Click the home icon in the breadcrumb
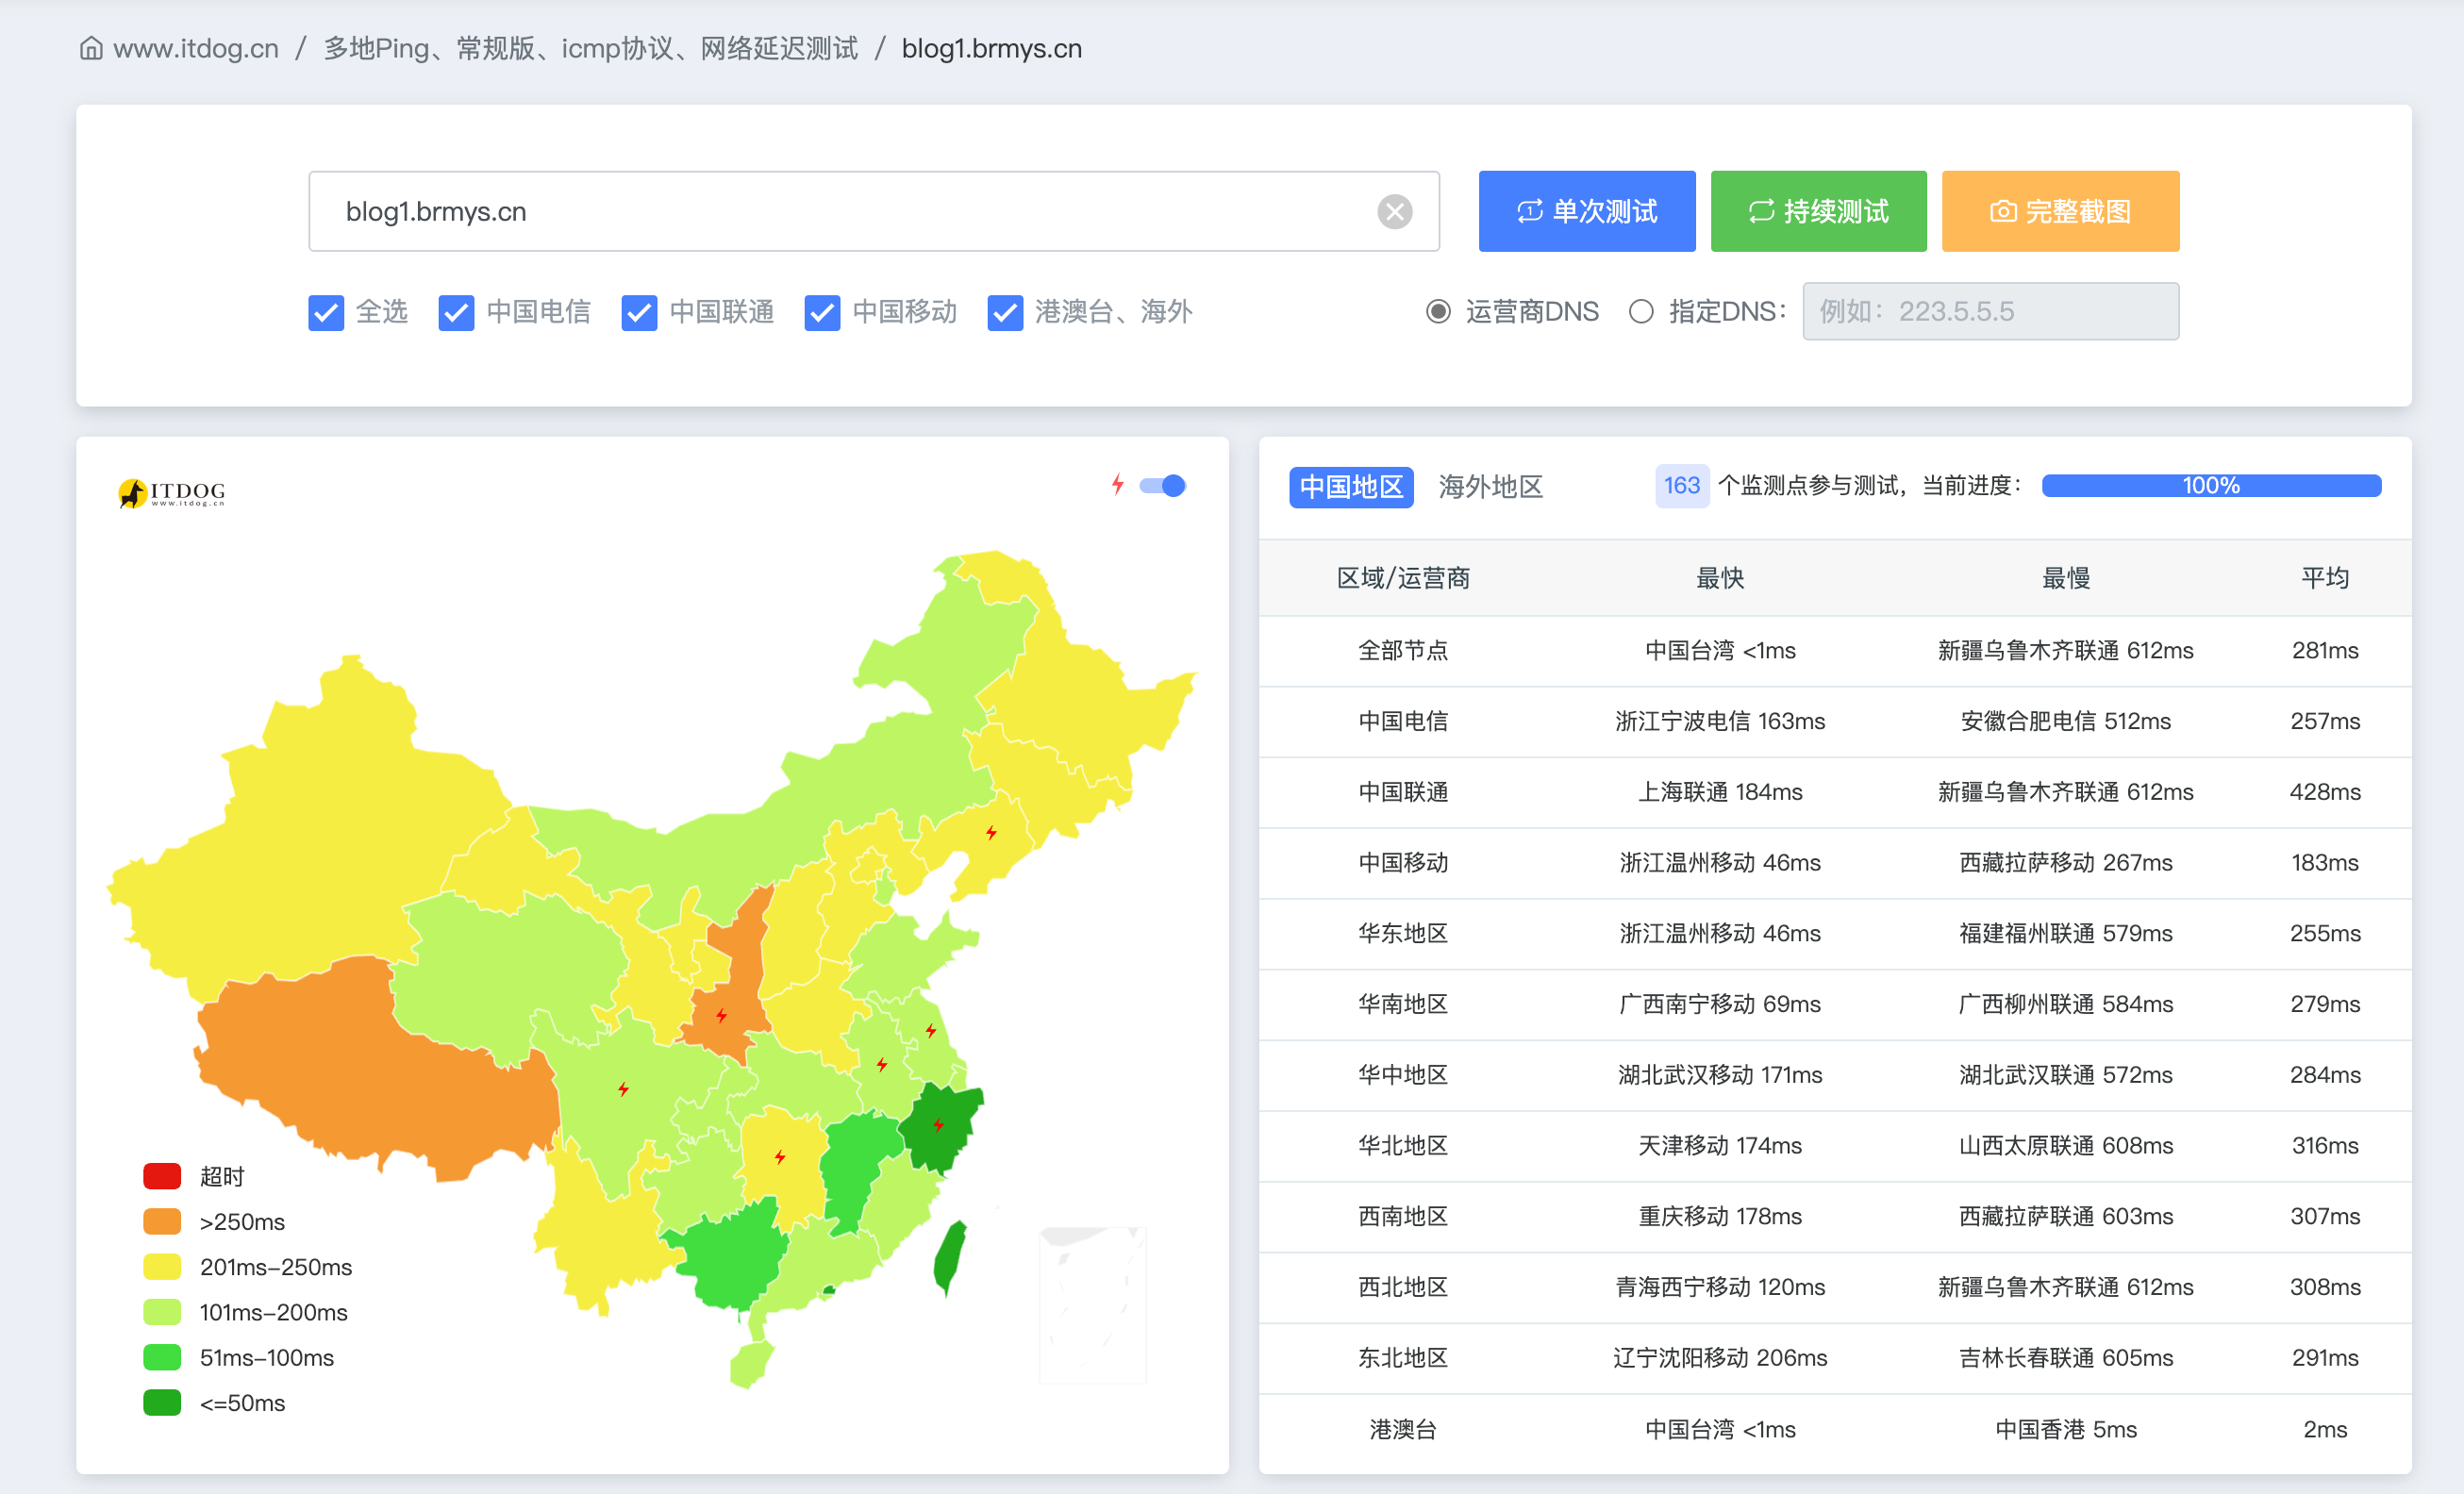This screenshot has width=2464, height=1494. 91,48
